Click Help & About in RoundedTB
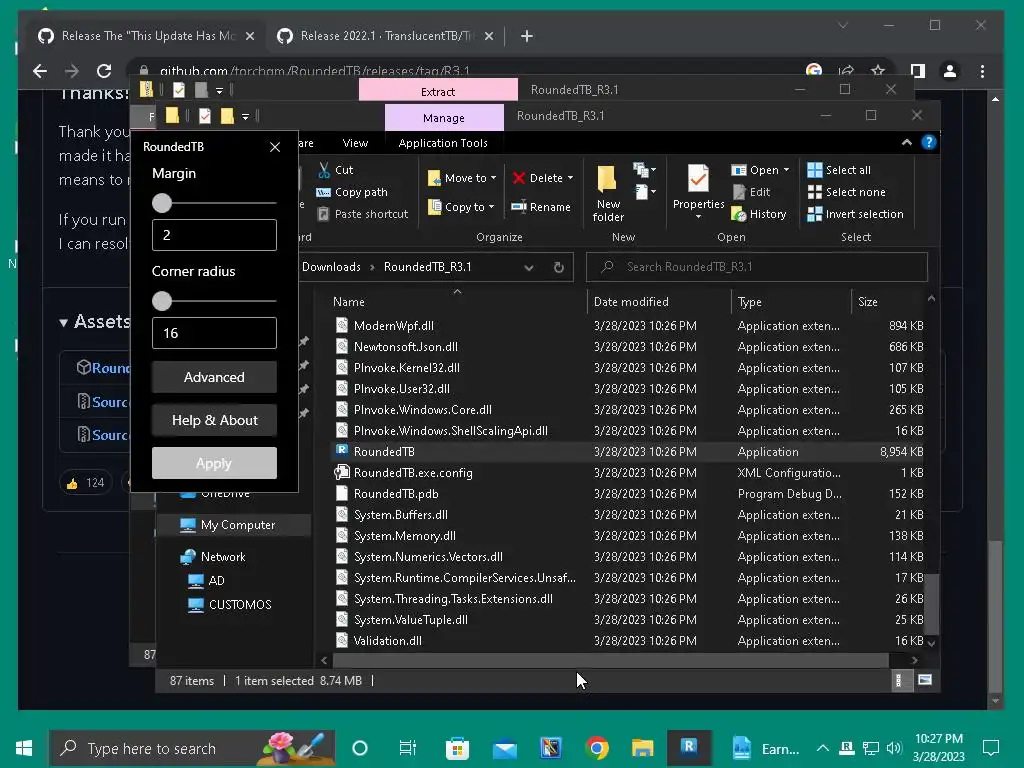The width and height of the screenshot is (1024, 768). 214,420
